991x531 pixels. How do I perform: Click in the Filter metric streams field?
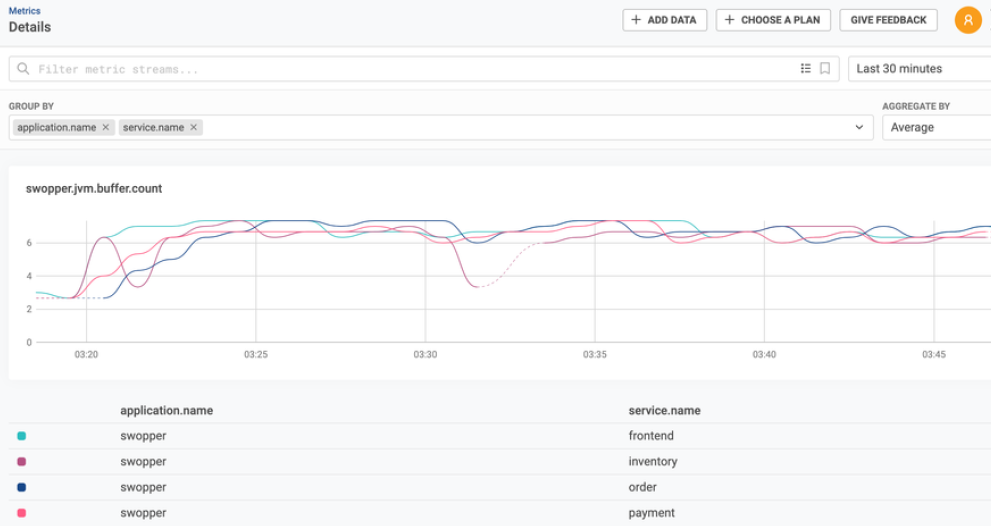[400, 69]
